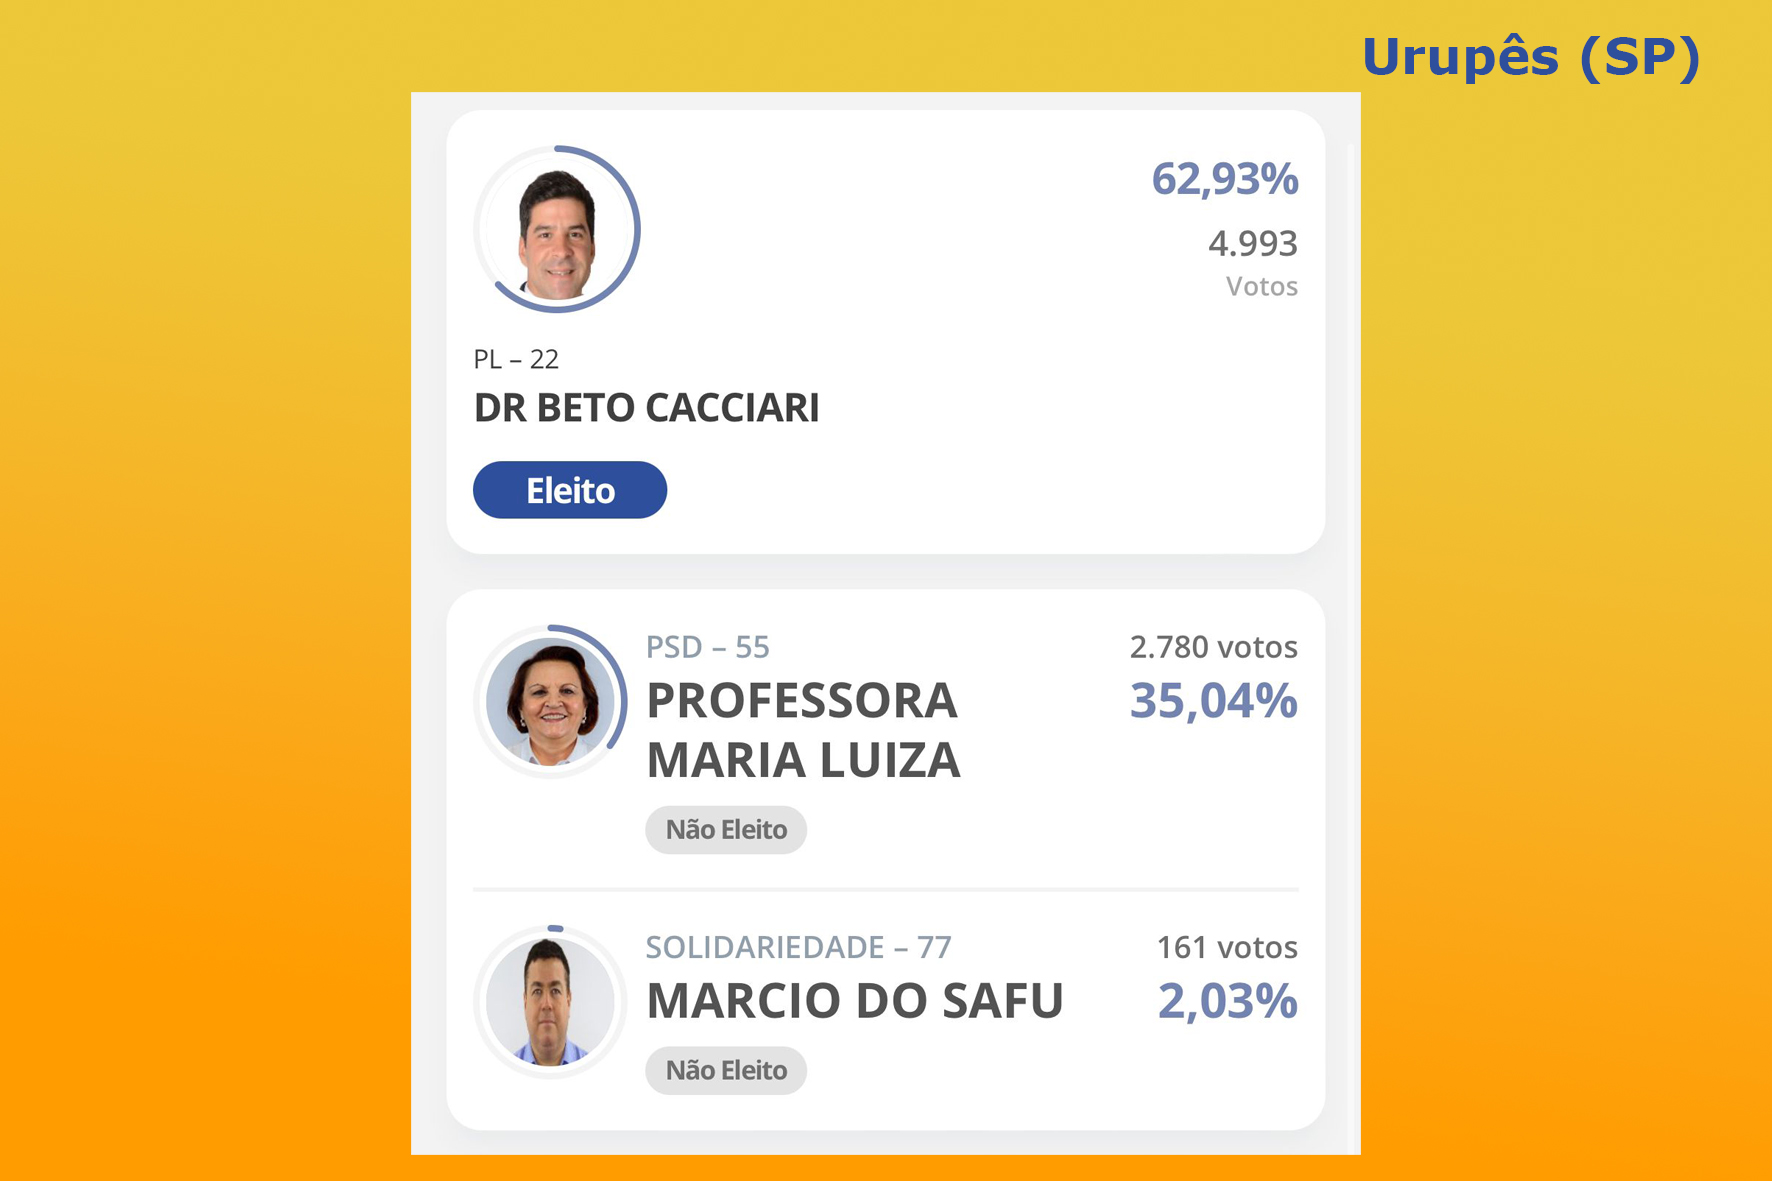This screenshot has height=1181, width=1772.
Task: Click Marcio do Safu's portrait photo
Action: (550, 1001)
